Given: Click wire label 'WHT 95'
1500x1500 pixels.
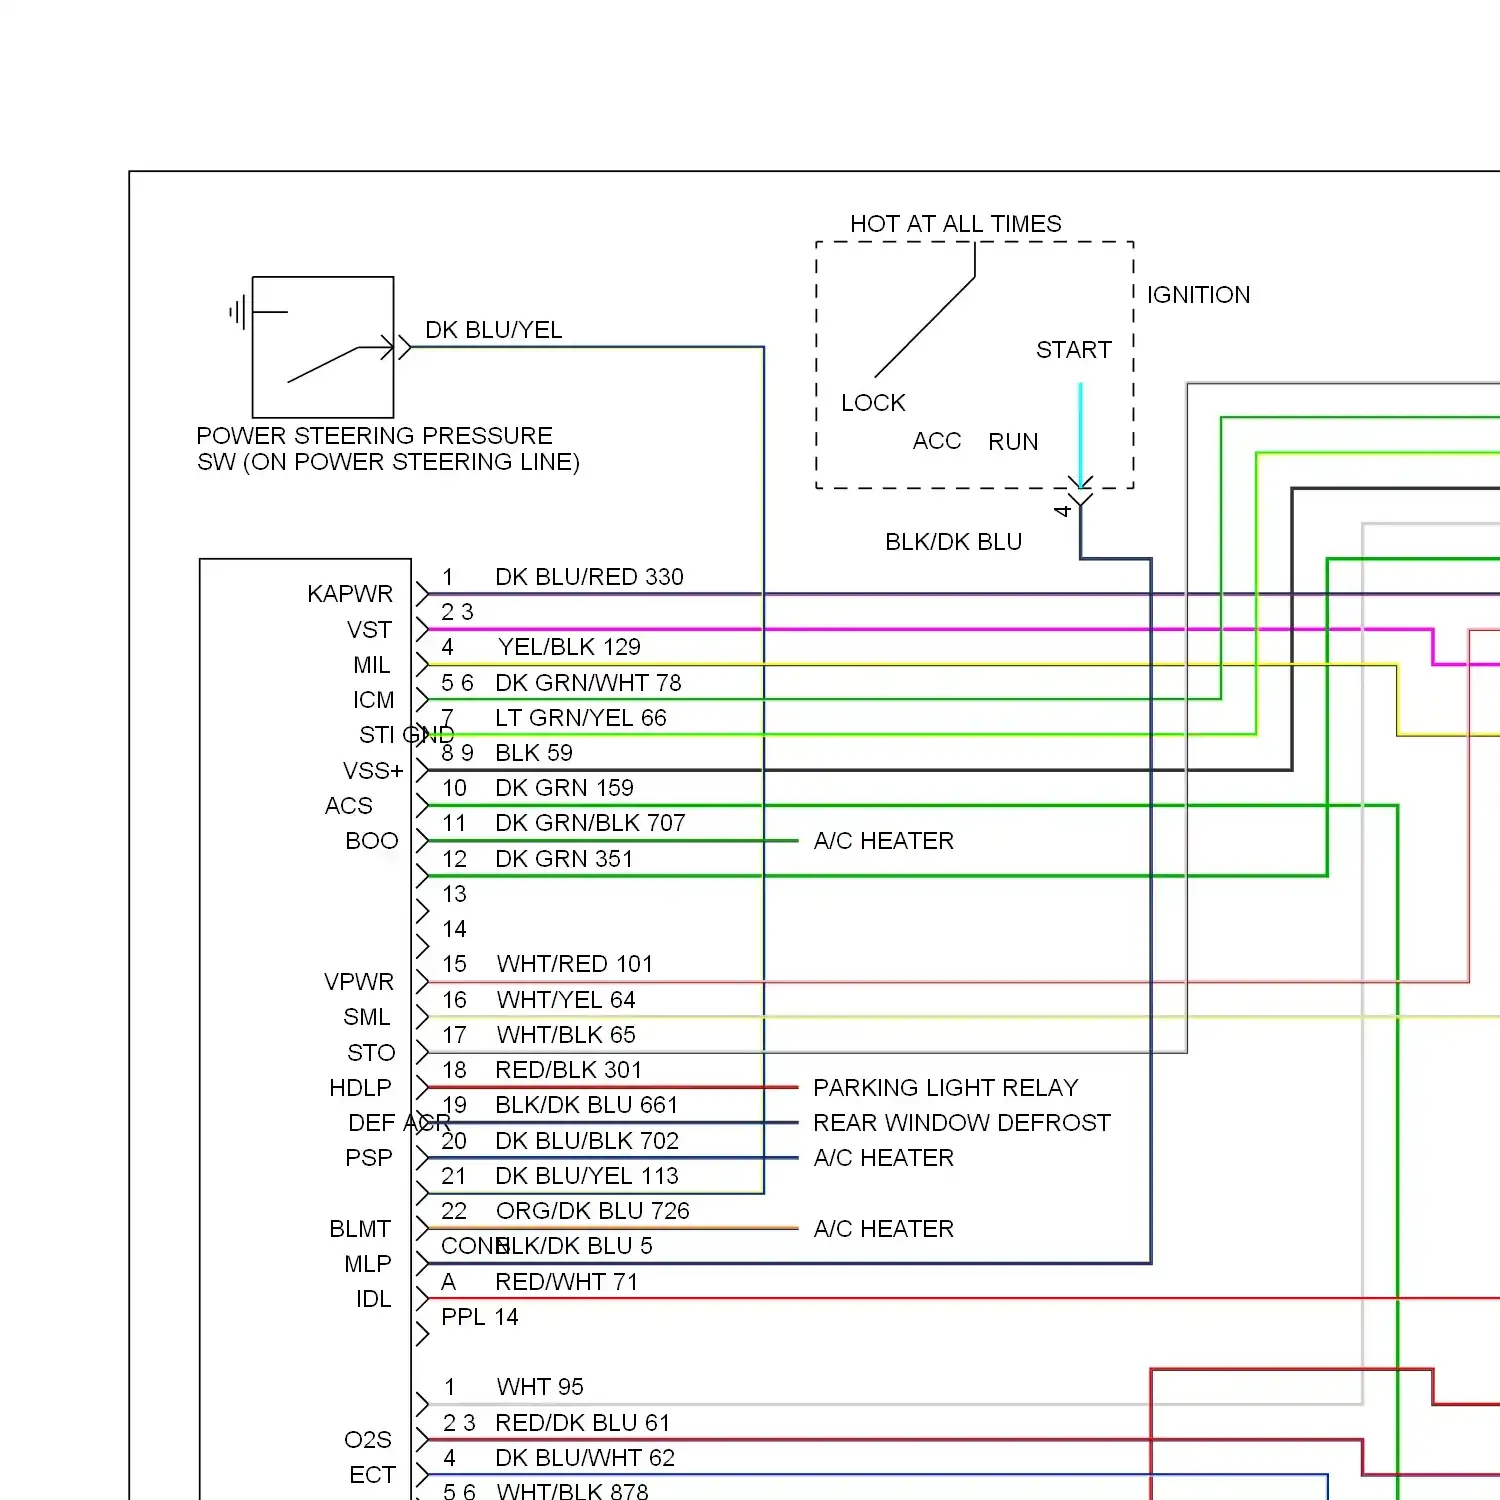Looking at the screenshot, I should point(540,1387).
